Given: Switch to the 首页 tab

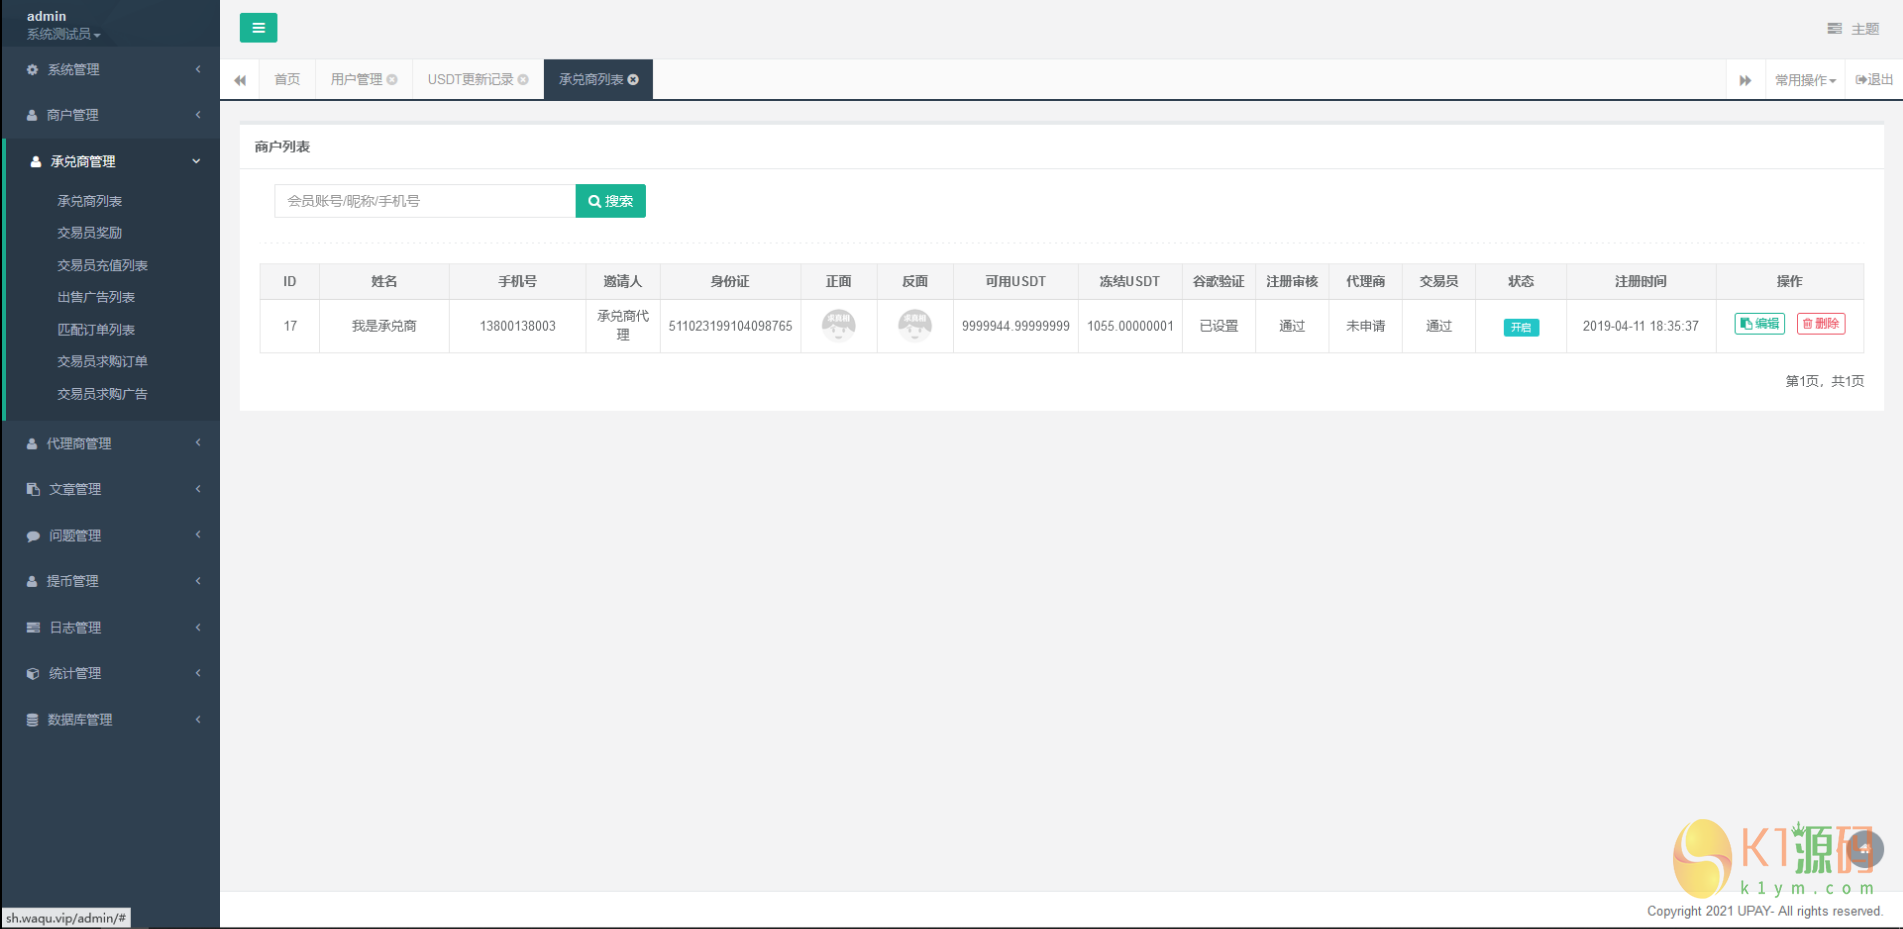Looking at the screenshot, I should click(287, 80).
